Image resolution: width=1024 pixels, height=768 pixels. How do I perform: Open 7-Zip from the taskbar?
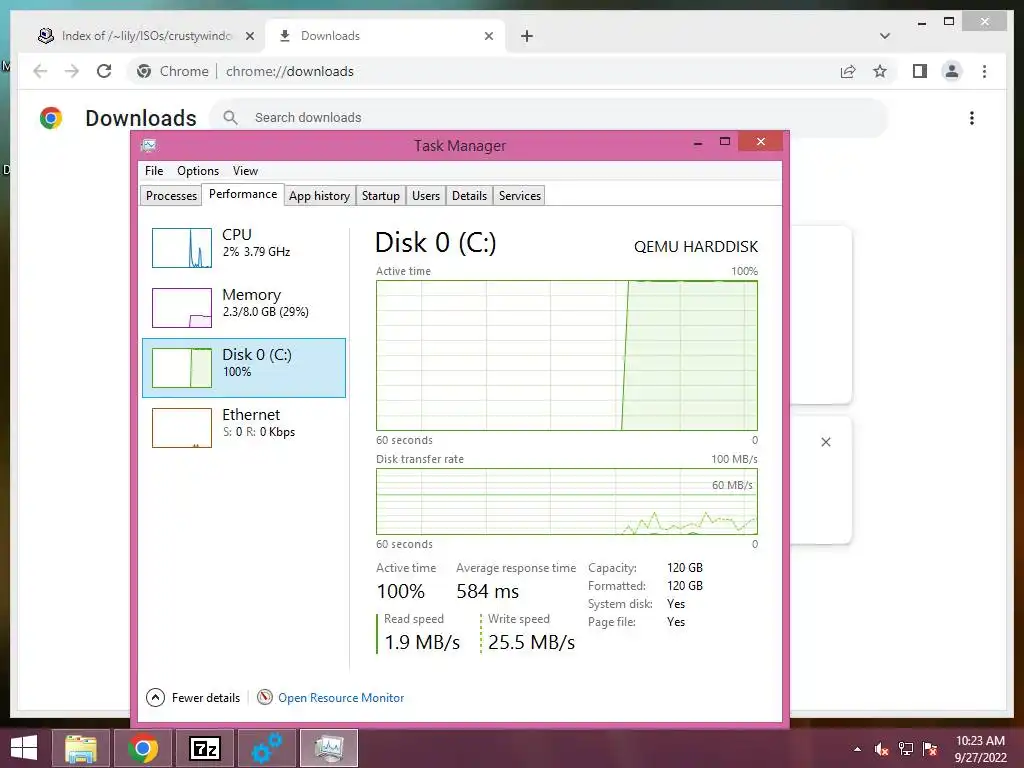(205, 748)
